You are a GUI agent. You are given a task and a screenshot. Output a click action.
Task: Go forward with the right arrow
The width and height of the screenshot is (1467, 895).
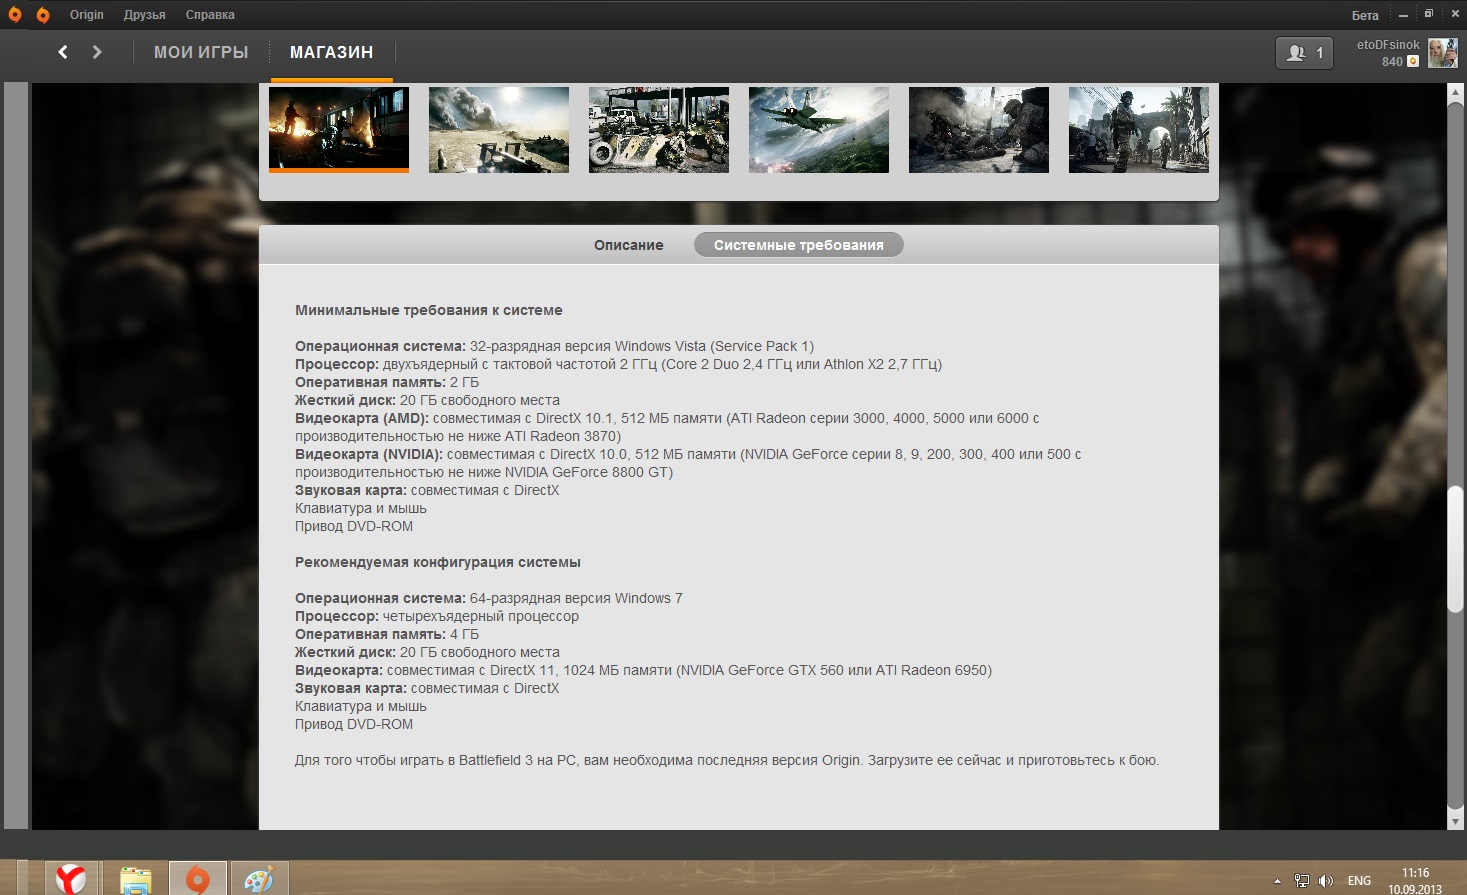pos(97,52)
